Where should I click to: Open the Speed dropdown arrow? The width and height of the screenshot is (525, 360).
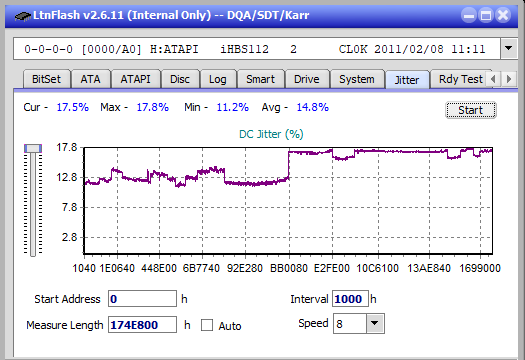click(x=375, y=323)
